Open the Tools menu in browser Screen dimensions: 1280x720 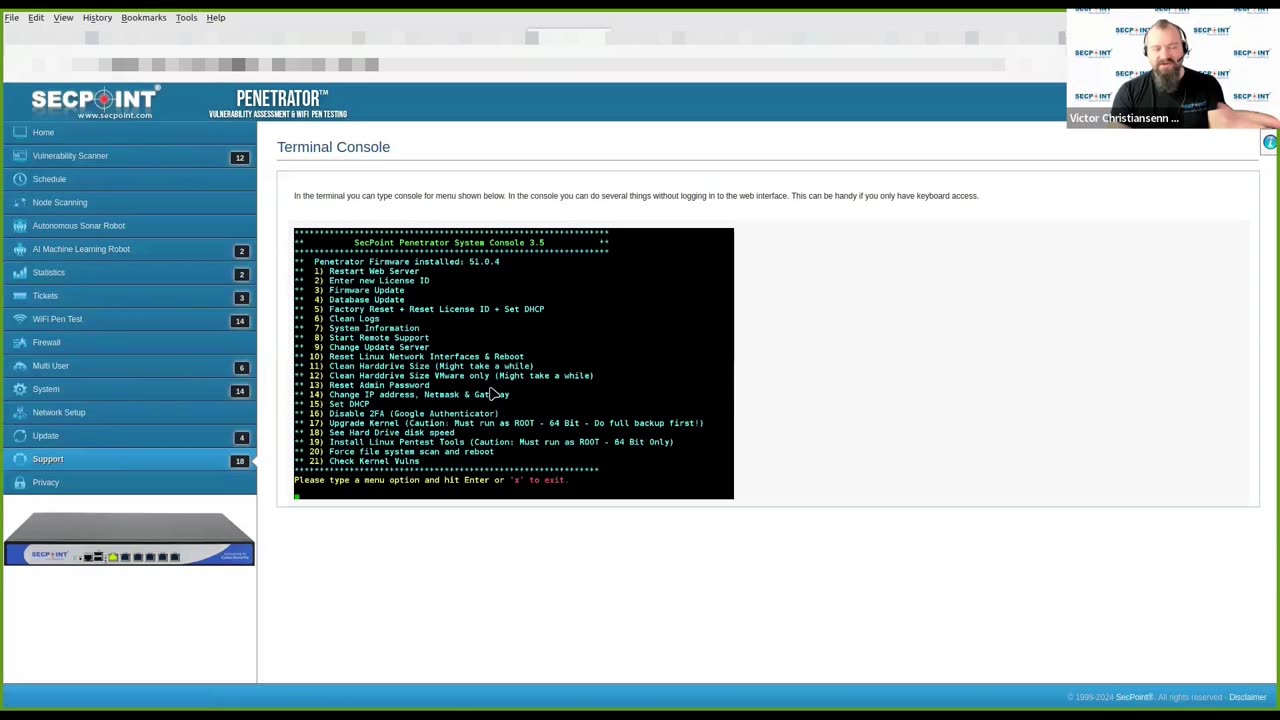click(186, 17)
